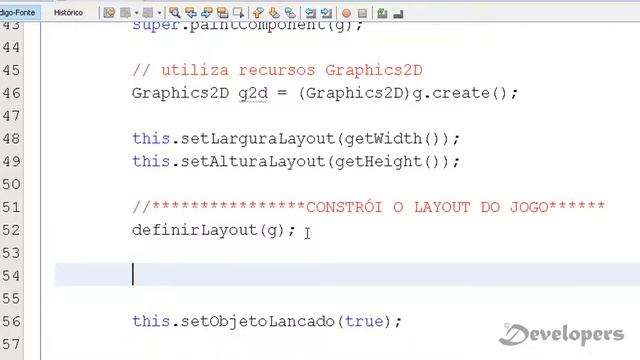This screenshot has width=640, height=360.
Task: Jump to next bookmark icon
Action: pyautogui.click(x=274, y=13)
